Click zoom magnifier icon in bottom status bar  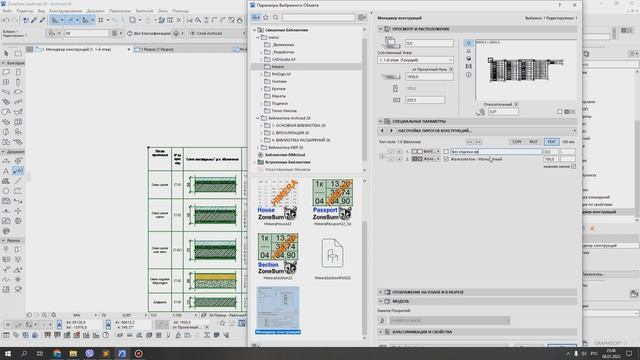point(53,315)
